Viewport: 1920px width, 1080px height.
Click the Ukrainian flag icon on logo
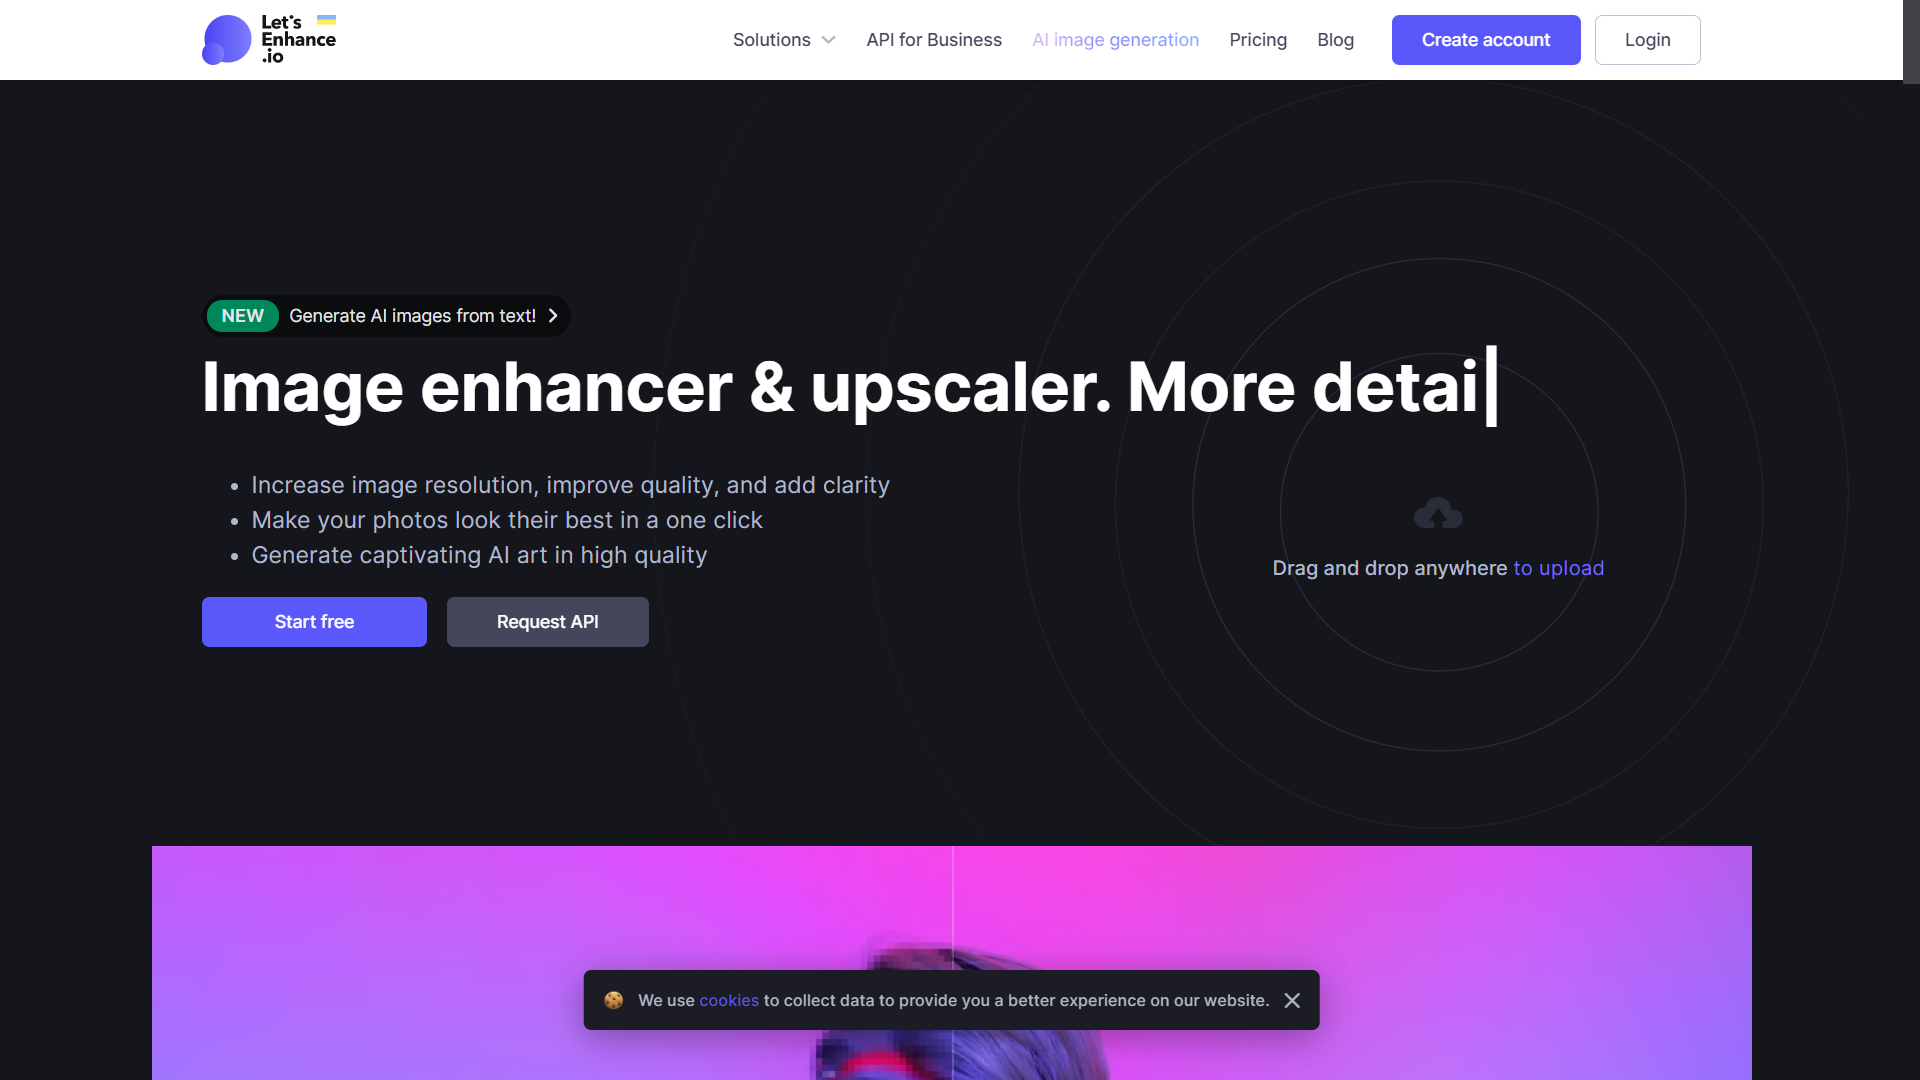click(326, 21)
